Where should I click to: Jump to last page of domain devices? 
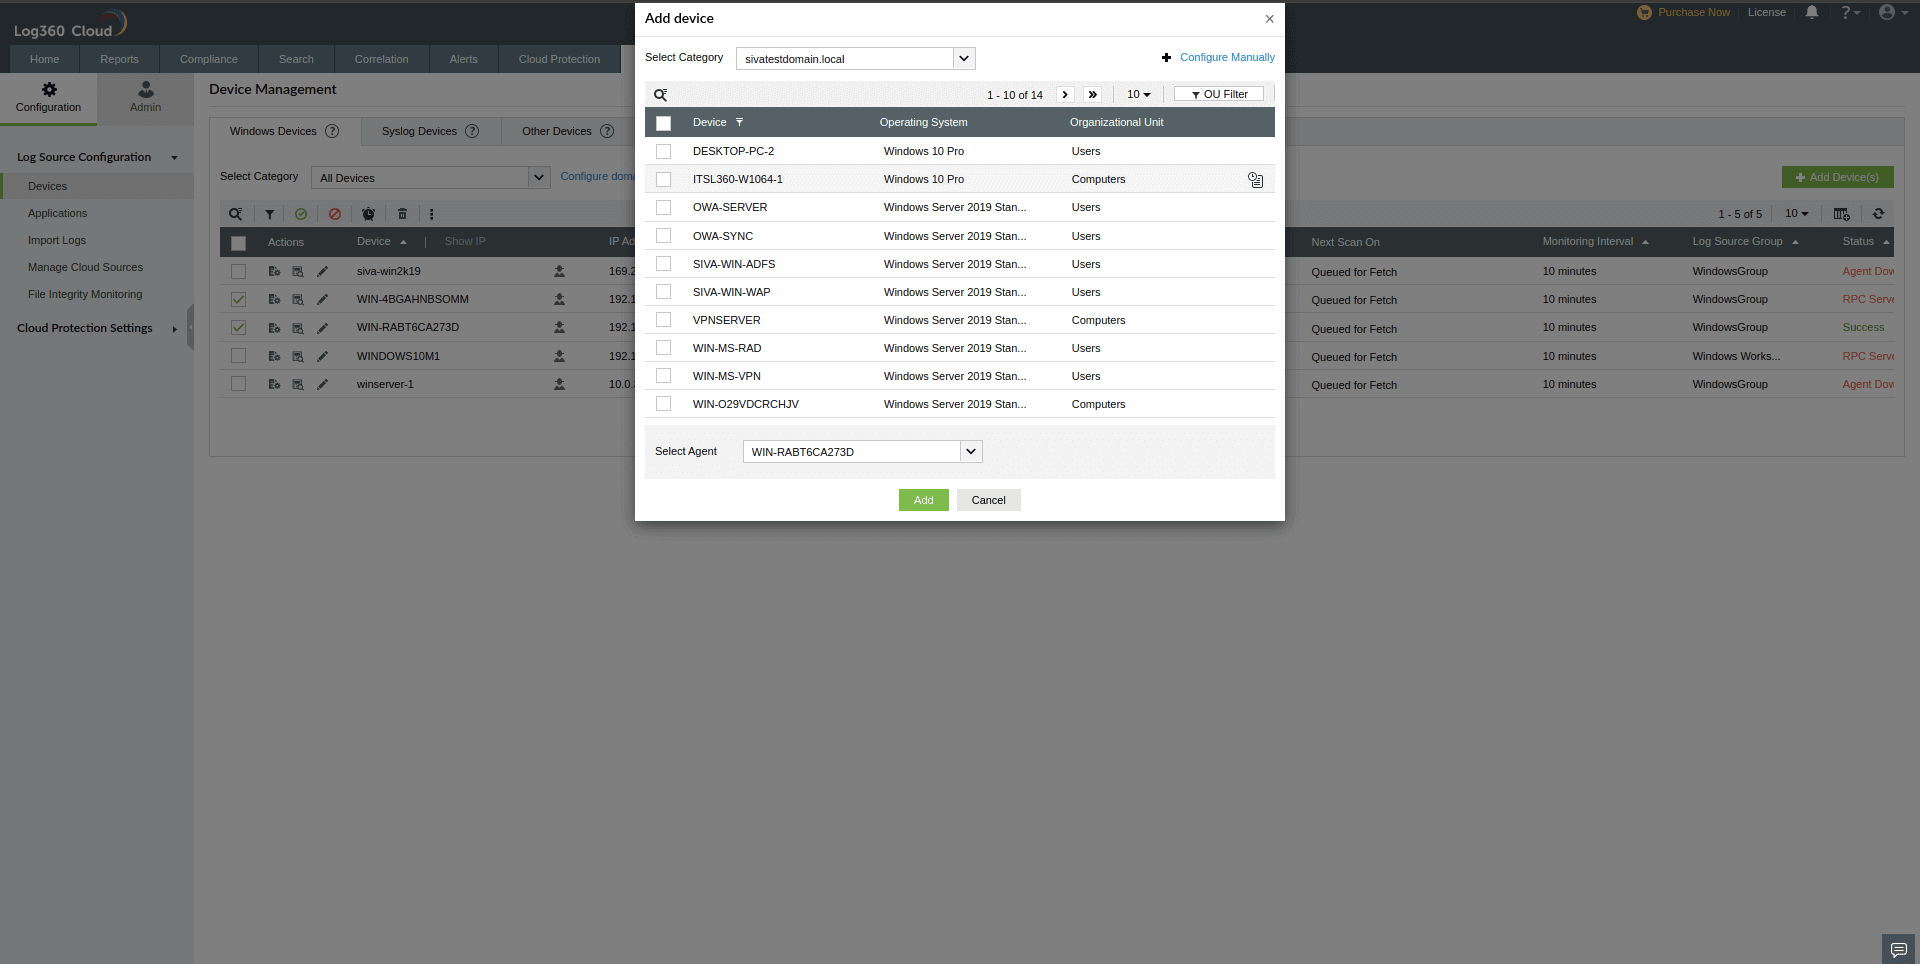pos(1093,95)
